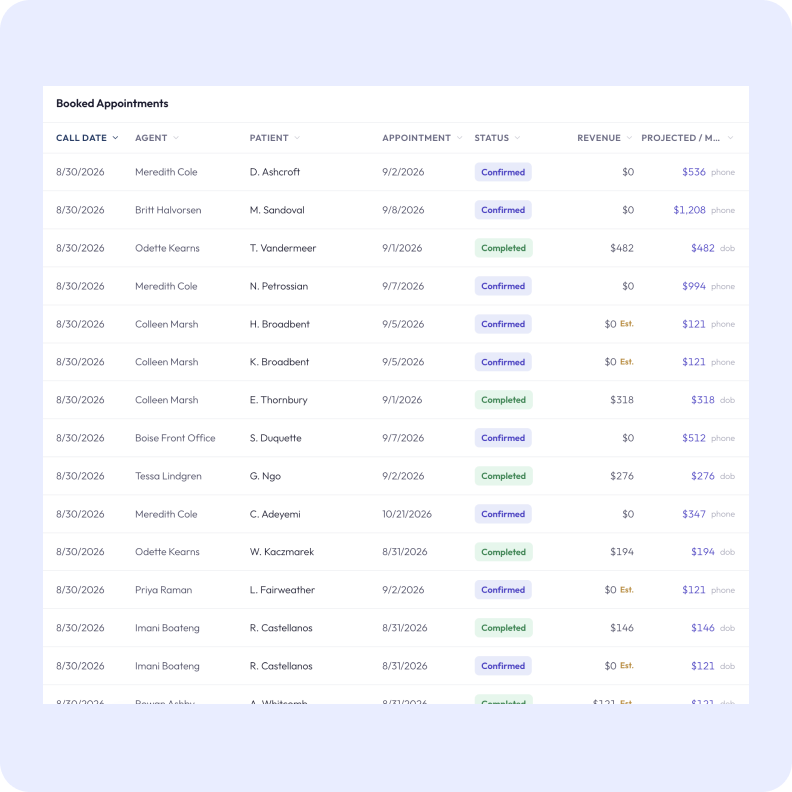Click Confirmed badge in L. Fairweather row
This screenshot has width=792, height=792.
pyautogui.click(x=503, y=590)
